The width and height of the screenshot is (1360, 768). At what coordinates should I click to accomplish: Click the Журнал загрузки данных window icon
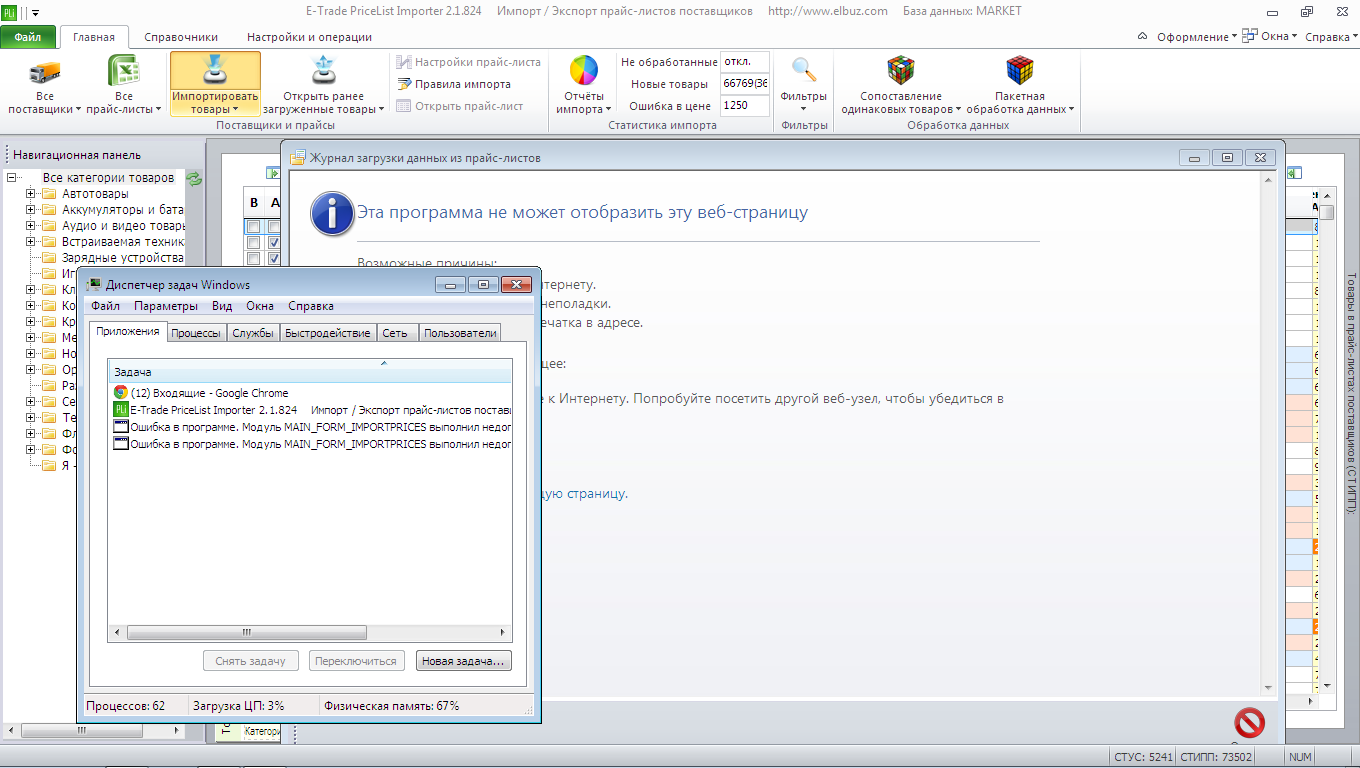pyautogui.click(x=298, y=157)
